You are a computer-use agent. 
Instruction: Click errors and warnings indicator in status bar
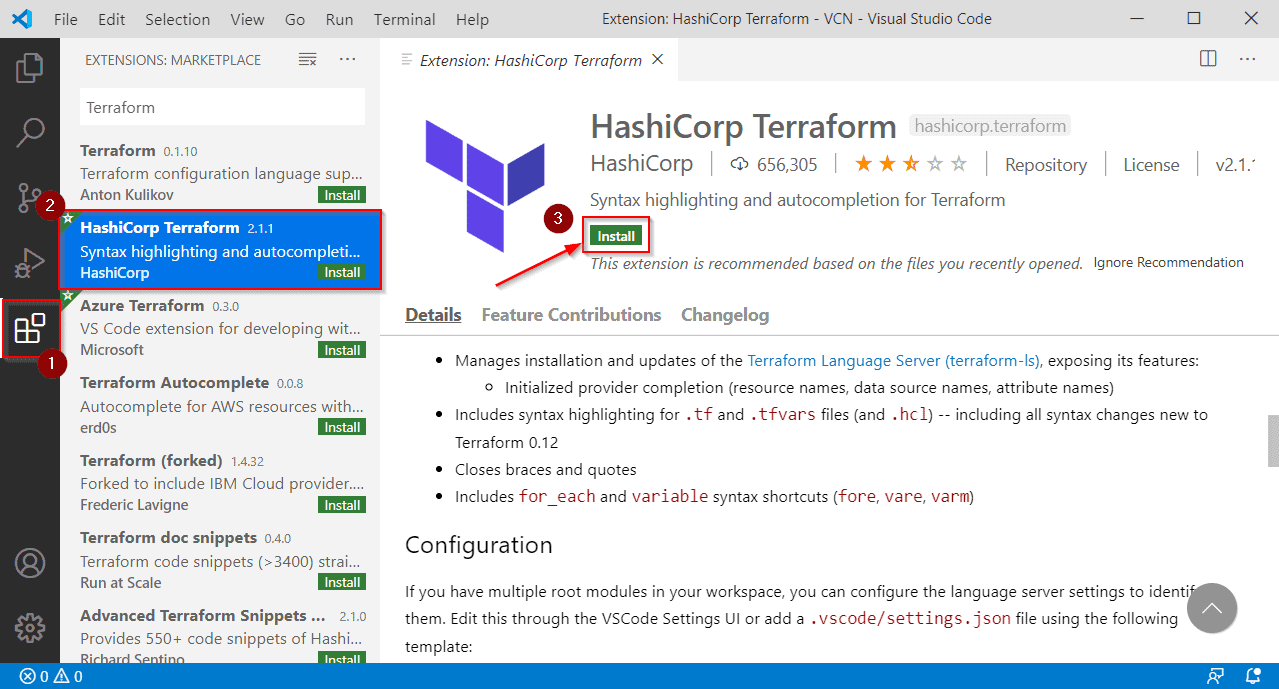click(x=49, y=676)
